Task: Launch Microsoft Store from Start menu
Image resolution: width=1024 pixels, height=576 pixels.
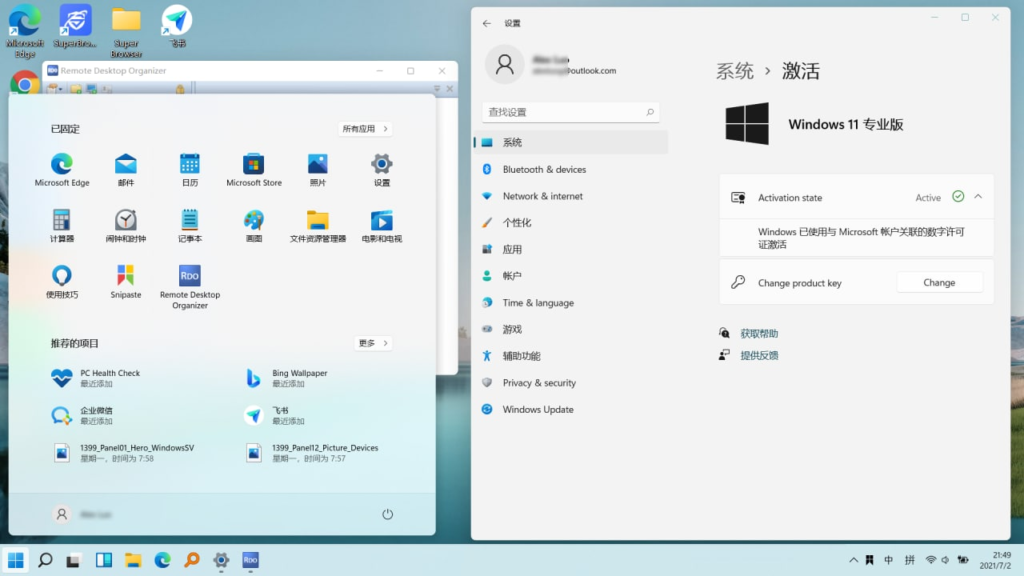Action: tap(253, 170)
